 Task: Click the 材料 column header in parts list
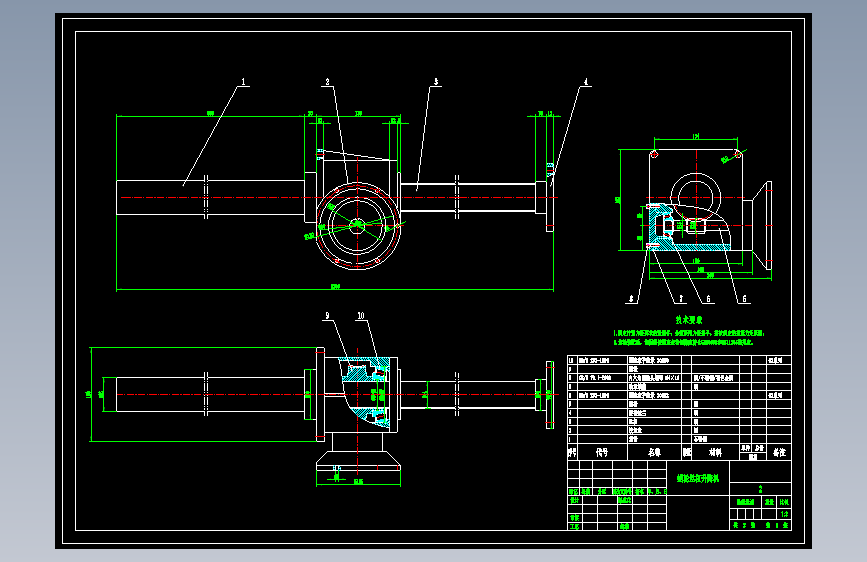tap(715, 452)
